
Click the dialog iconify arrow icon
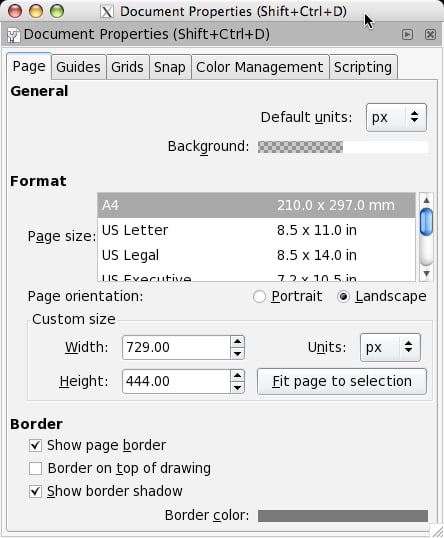click(x=407, y=34)
